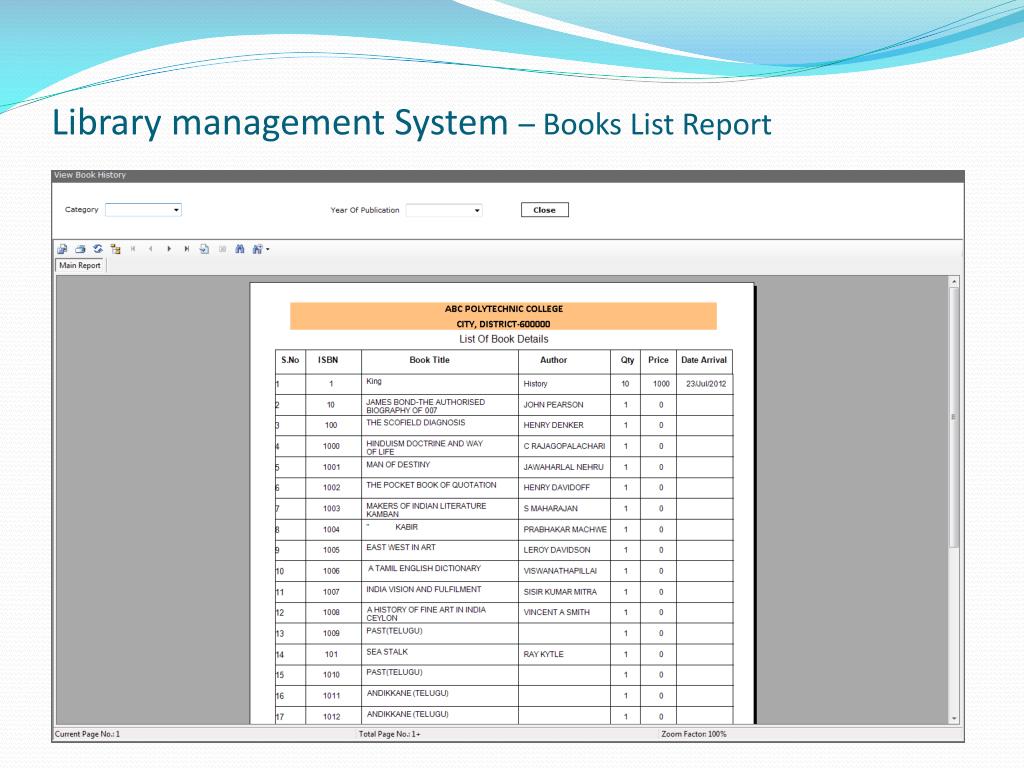Viewport: 1024px width, 768px height.
Task: Click the 'THE SCOFIELD DIAGNOSIS' title
Action: (415, 423)
